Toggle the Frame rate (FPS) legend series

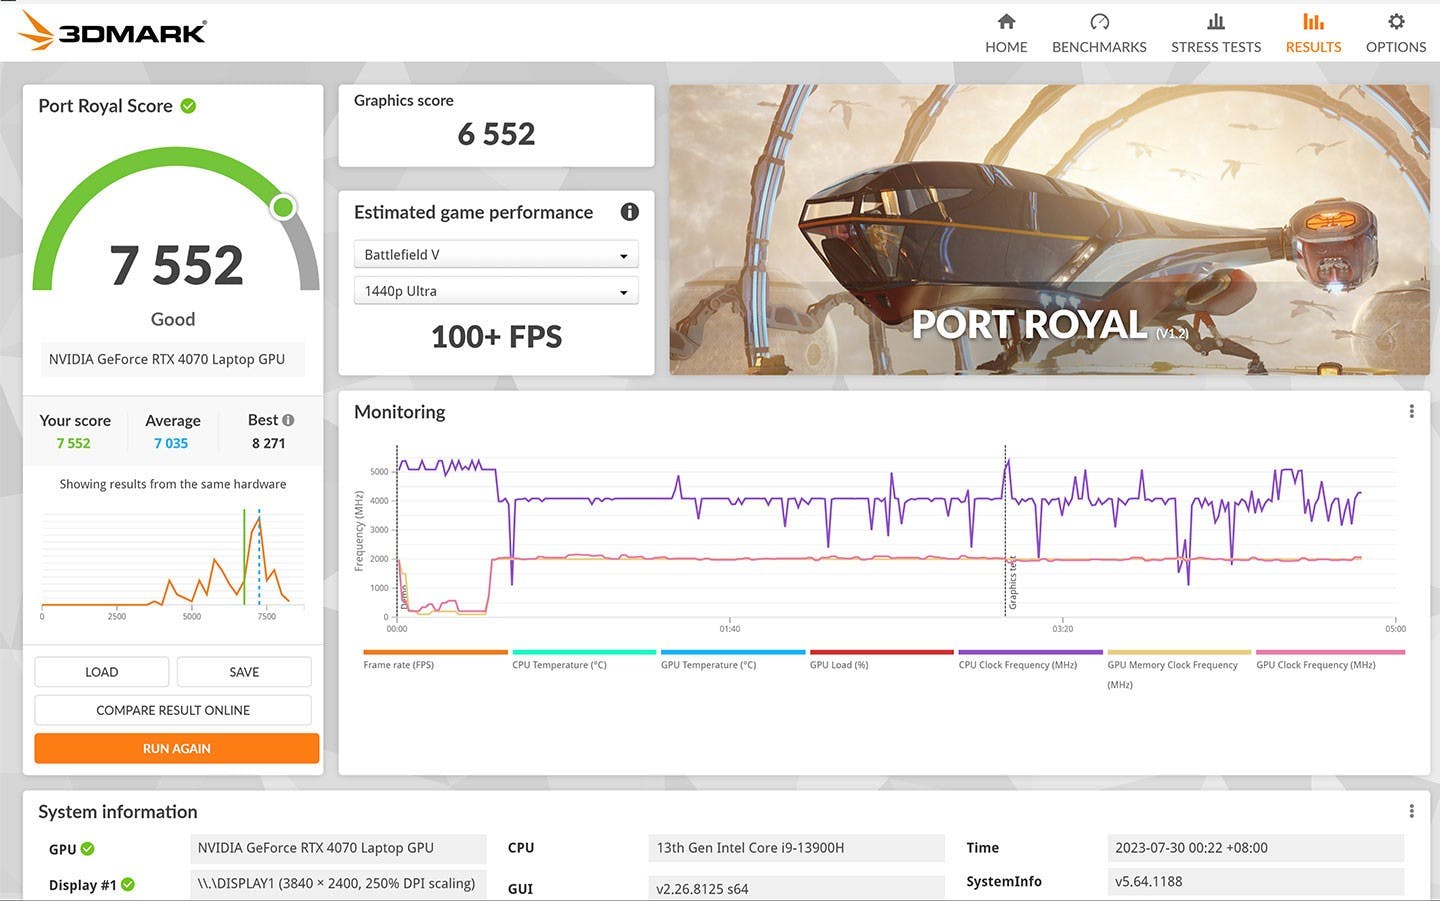pyautogui.click(x=399, y=664)
